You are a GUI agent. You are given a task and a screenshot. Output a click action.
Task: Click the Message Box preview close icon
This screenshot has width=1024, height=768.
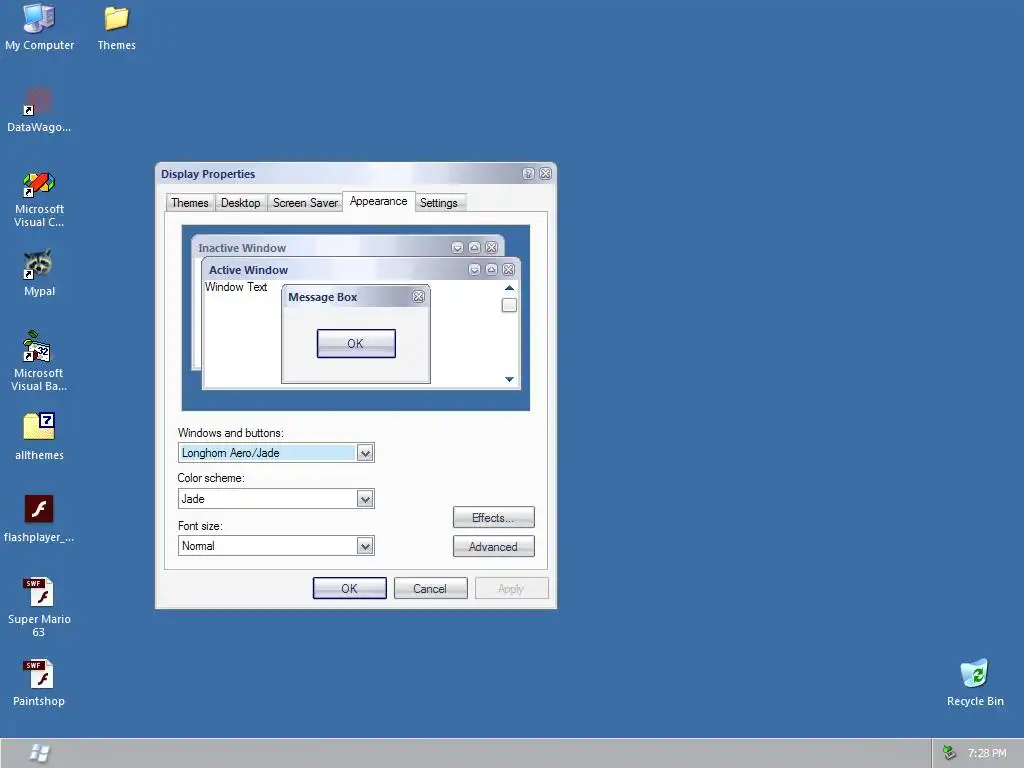coord(419,296)
